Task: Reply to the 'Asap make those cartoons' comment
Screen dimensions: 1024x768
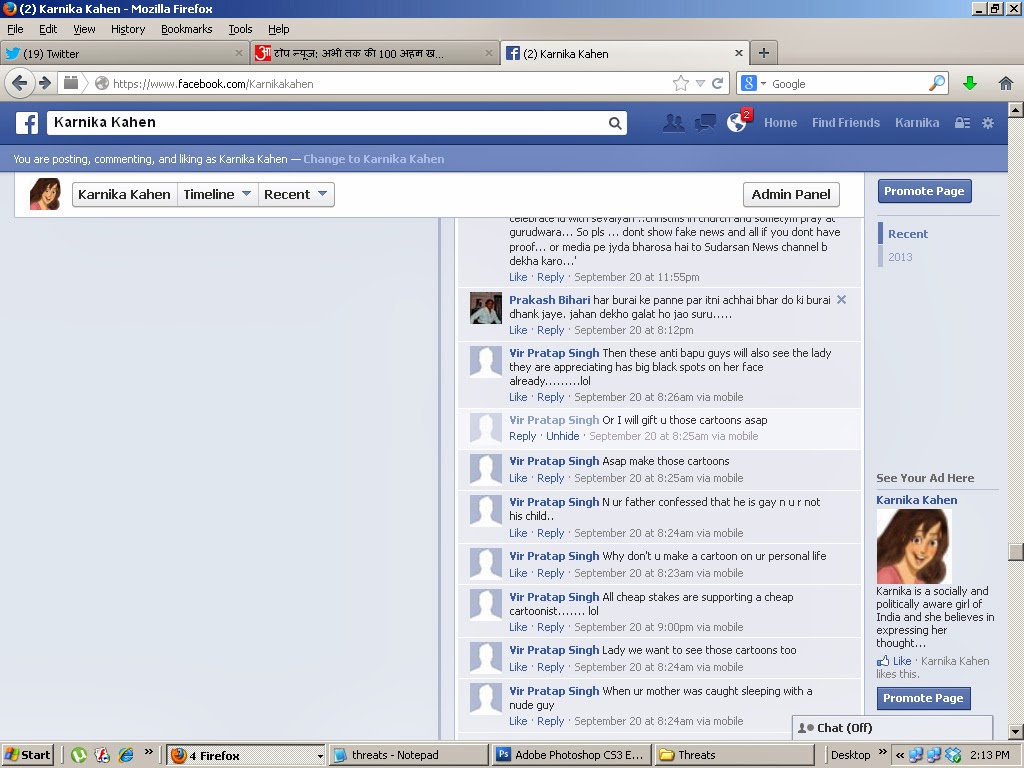Action: (x=551, y=478)
